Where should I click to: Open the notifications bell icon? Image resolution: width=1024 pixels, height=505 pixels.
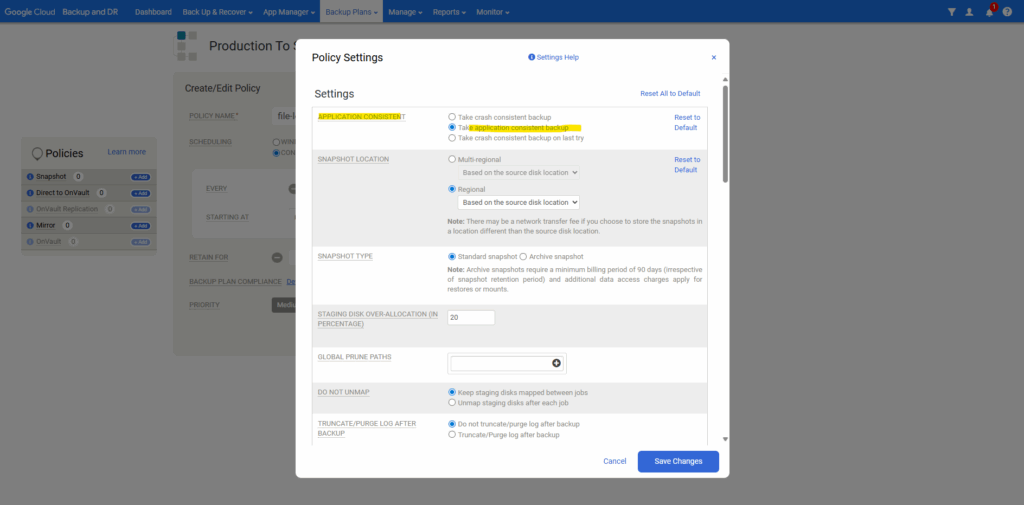click(989, 12)
